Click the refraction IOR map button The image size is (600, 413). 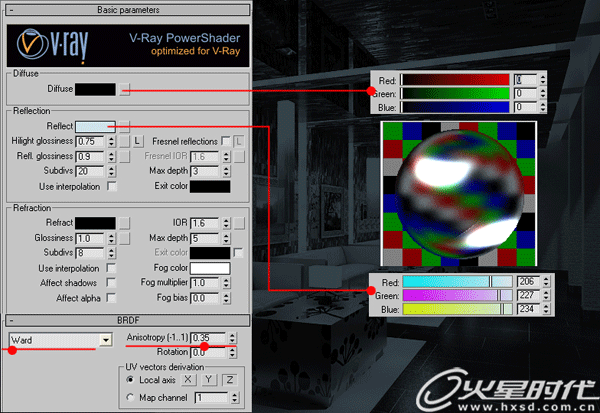coord(239,223)
